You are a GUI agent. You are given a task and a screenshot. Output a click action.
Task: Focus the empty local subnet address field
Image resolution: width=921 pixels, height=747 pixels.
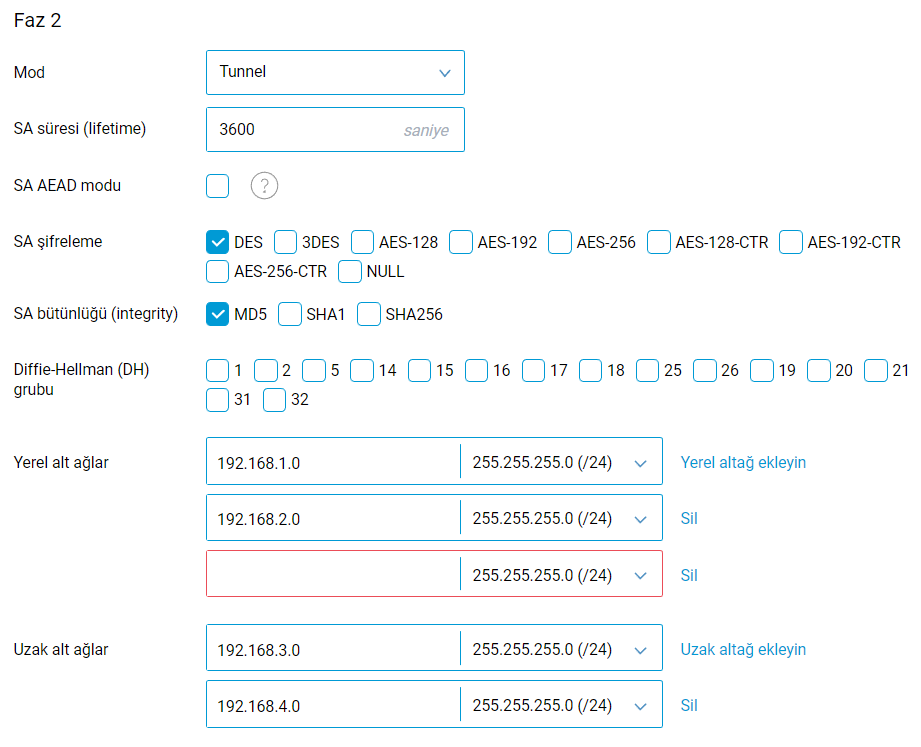(x=332, y=575)
